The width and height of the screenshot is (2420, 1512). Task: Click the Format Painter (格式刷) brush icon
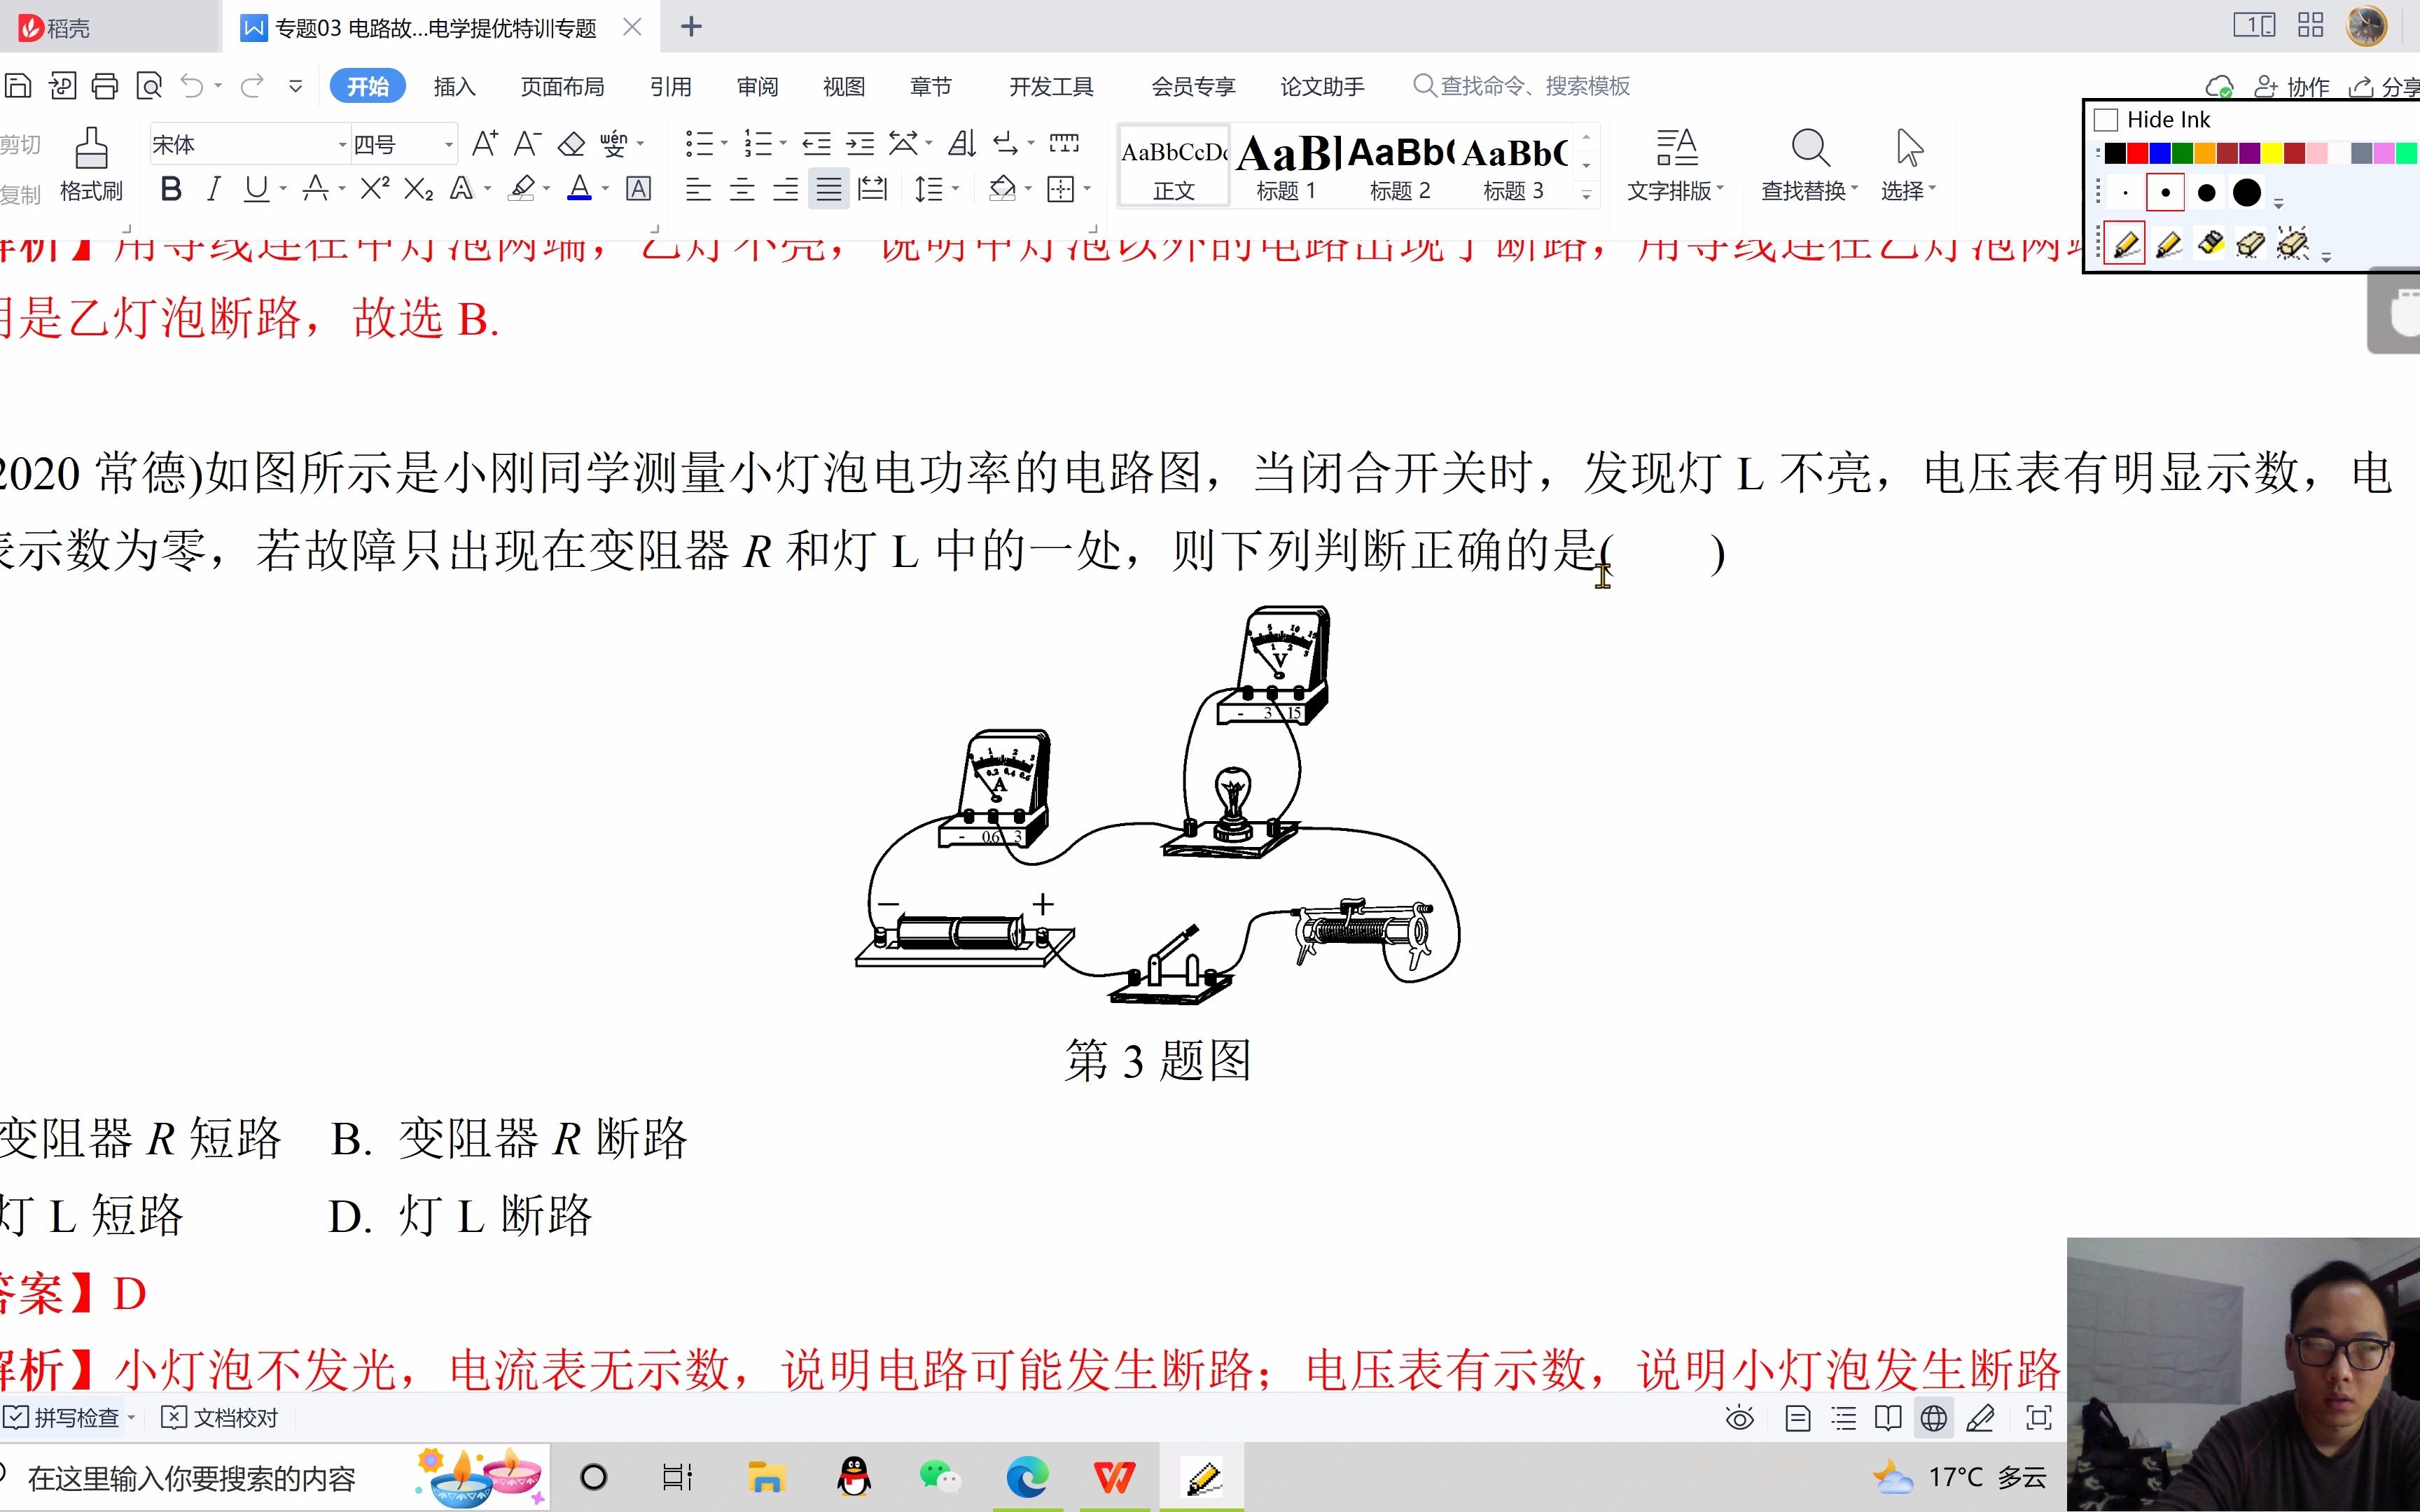tap(91, 148)
